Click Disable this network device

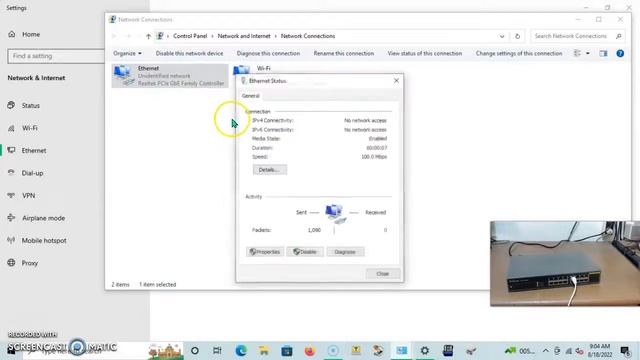click(189, 53)
